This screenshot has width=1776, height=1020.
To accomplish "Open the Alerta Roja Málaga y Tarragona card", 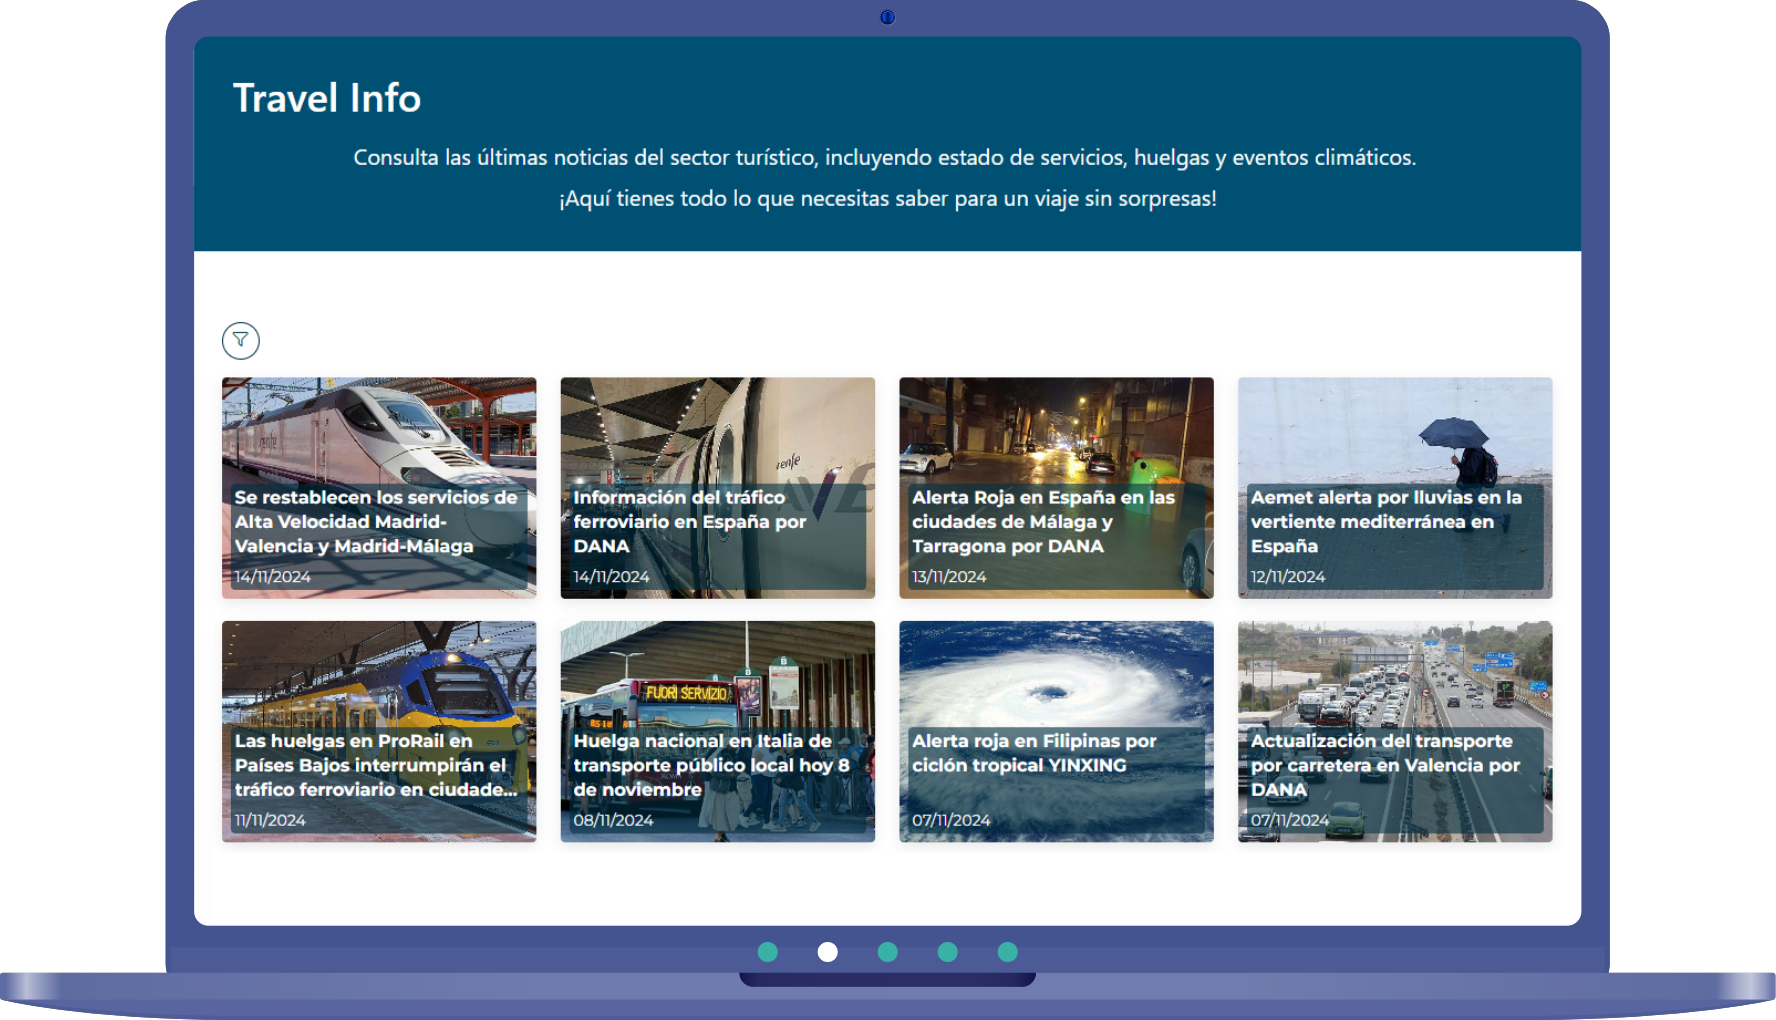I will click(x=1056, y=487).
